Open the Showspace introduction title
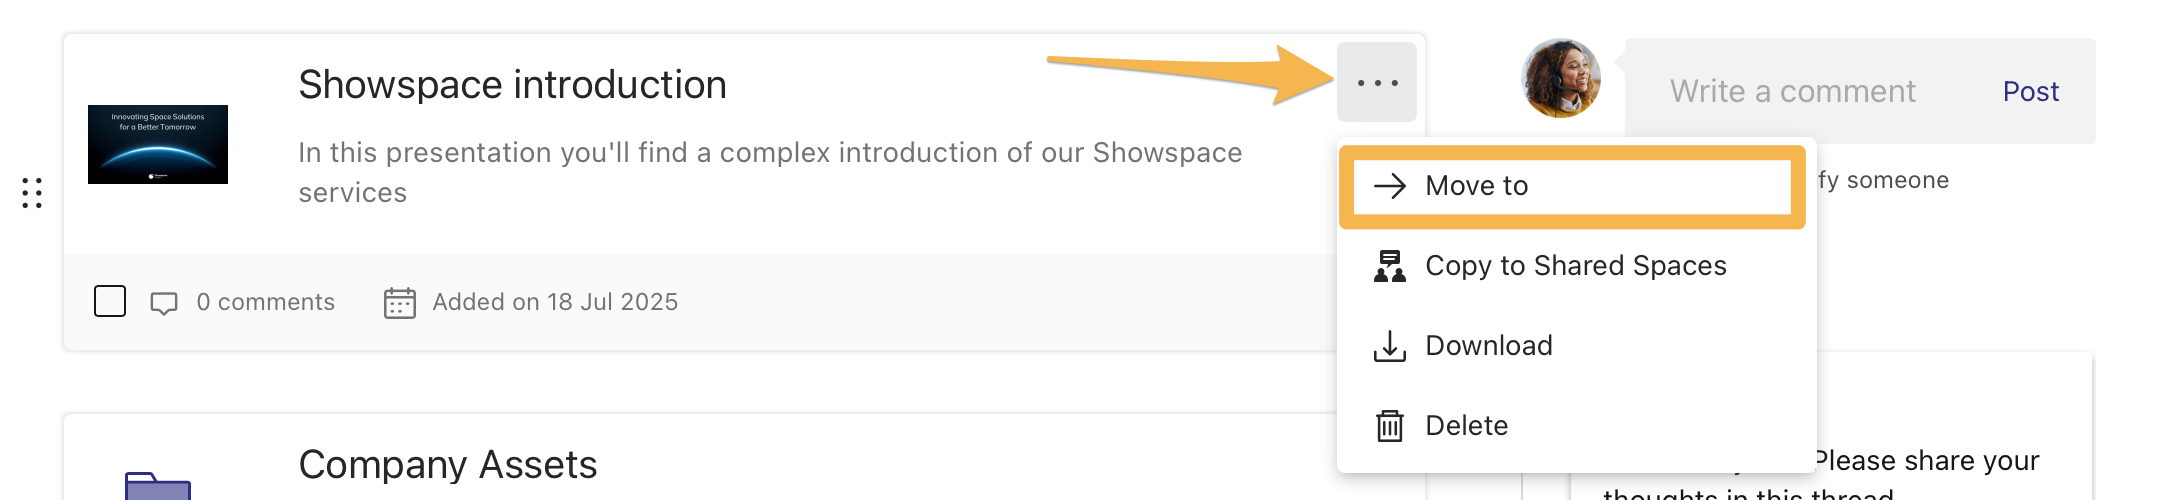The height and width of the screenshot is (500, 2160). (512, 85)
